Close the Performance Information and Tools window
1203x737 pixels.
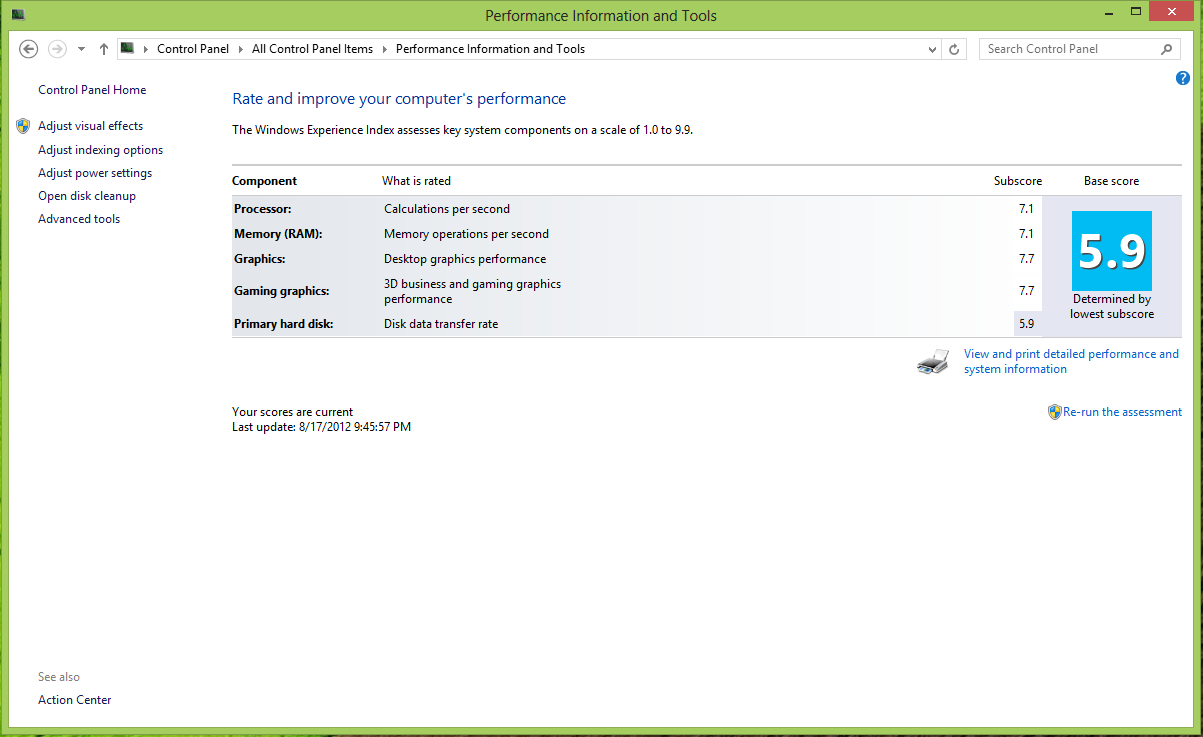tap(1171, 13)
